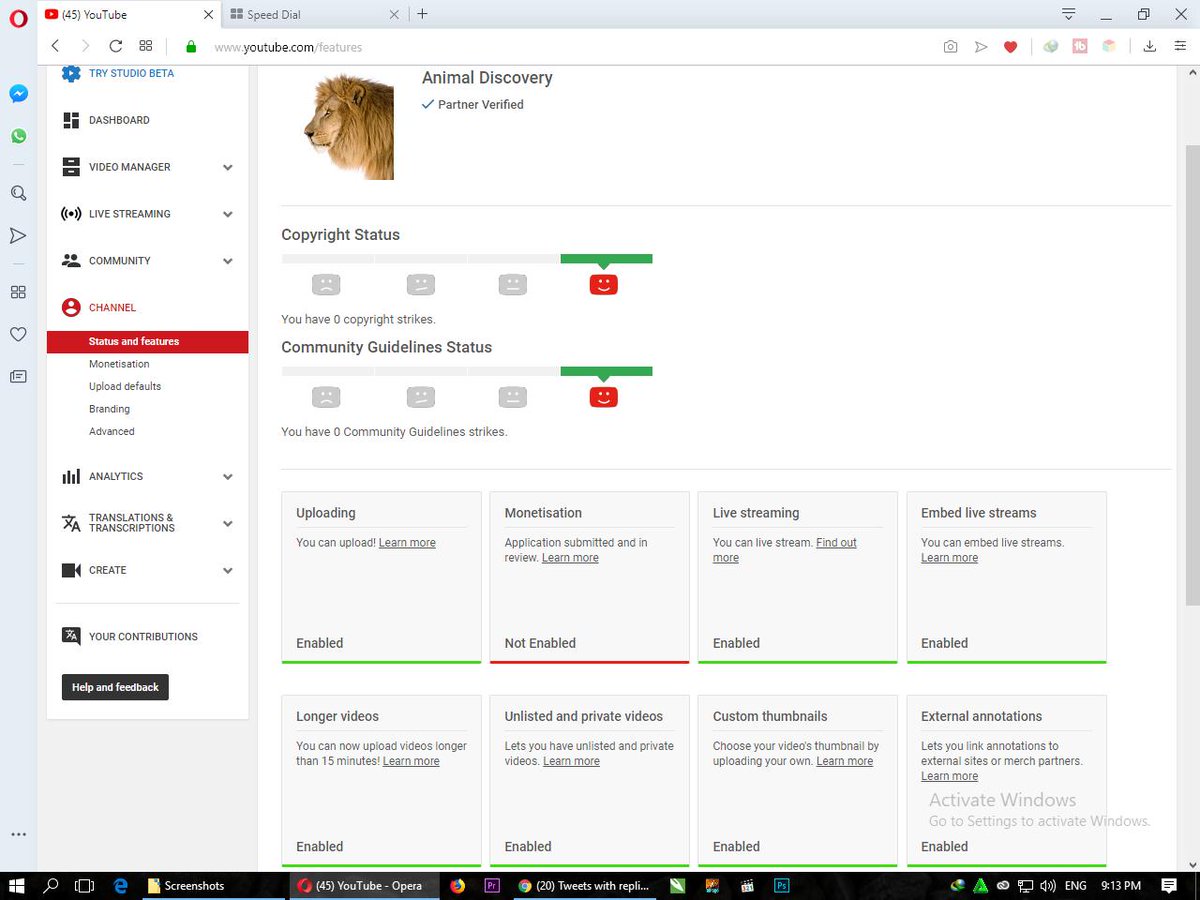
Task: Open a new tab with plus
Action: (x=422, y=14)
